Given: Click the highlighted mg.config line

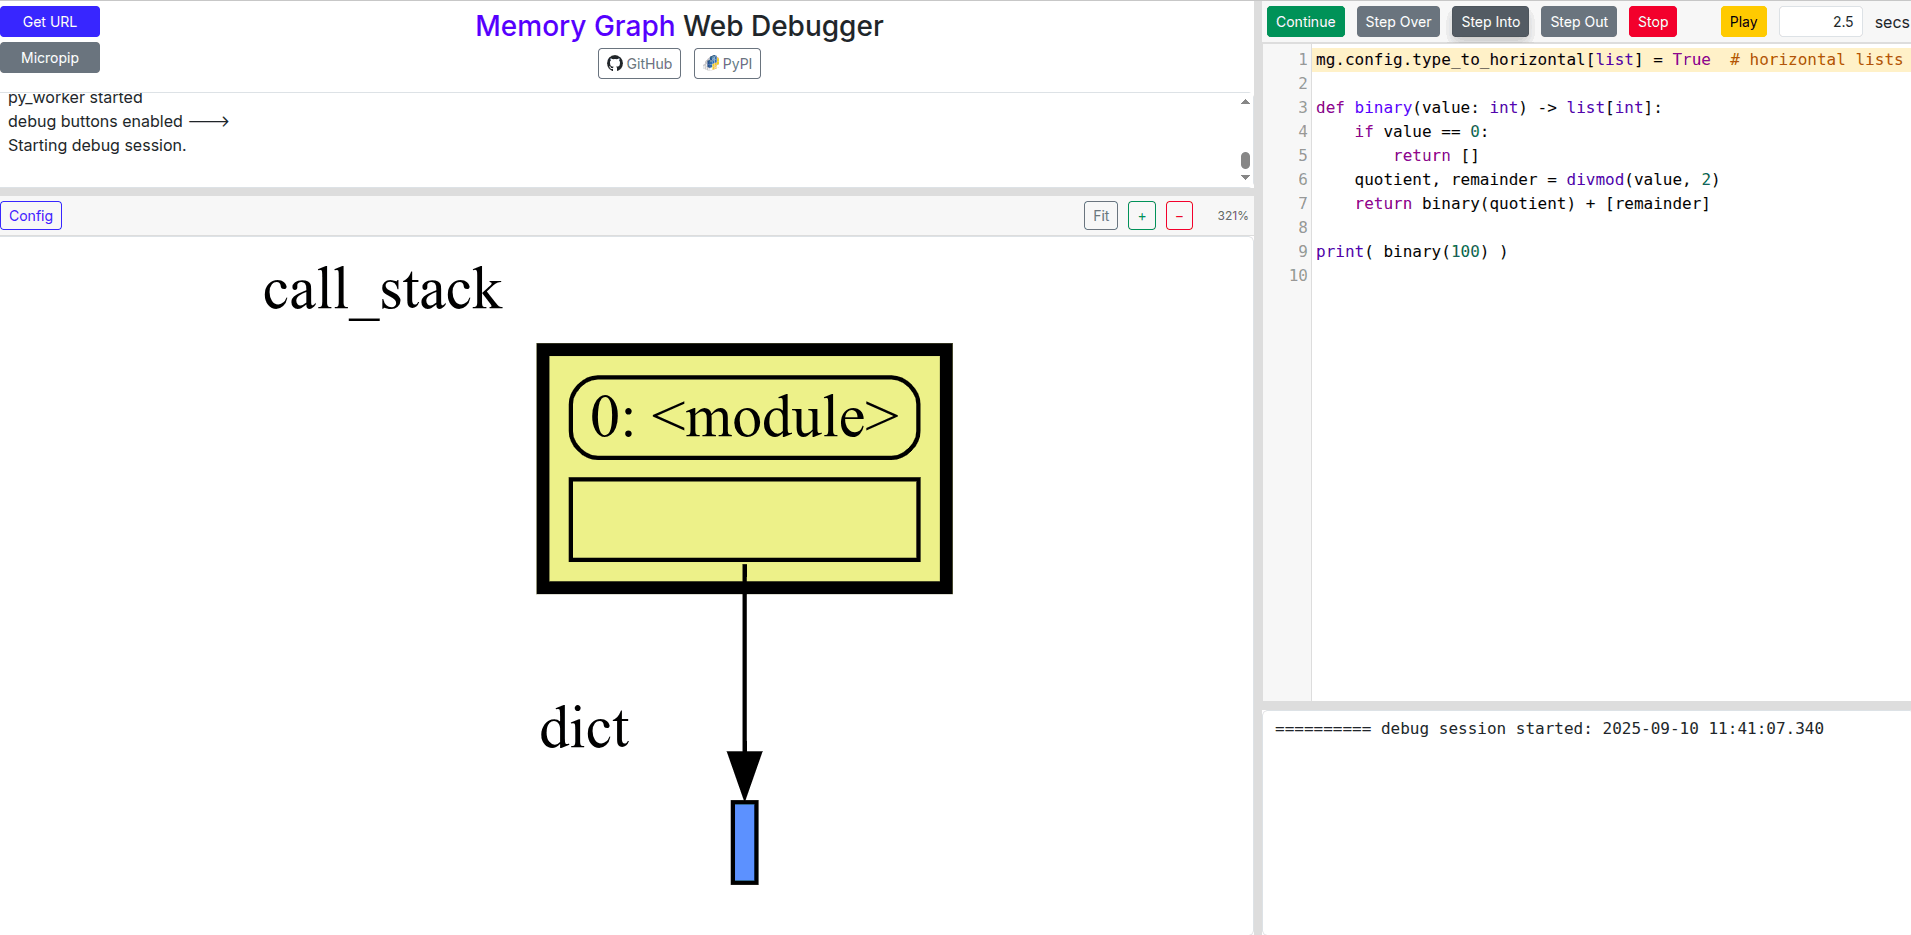Looking at the screenshot, I should click(x=1610, y=60).
